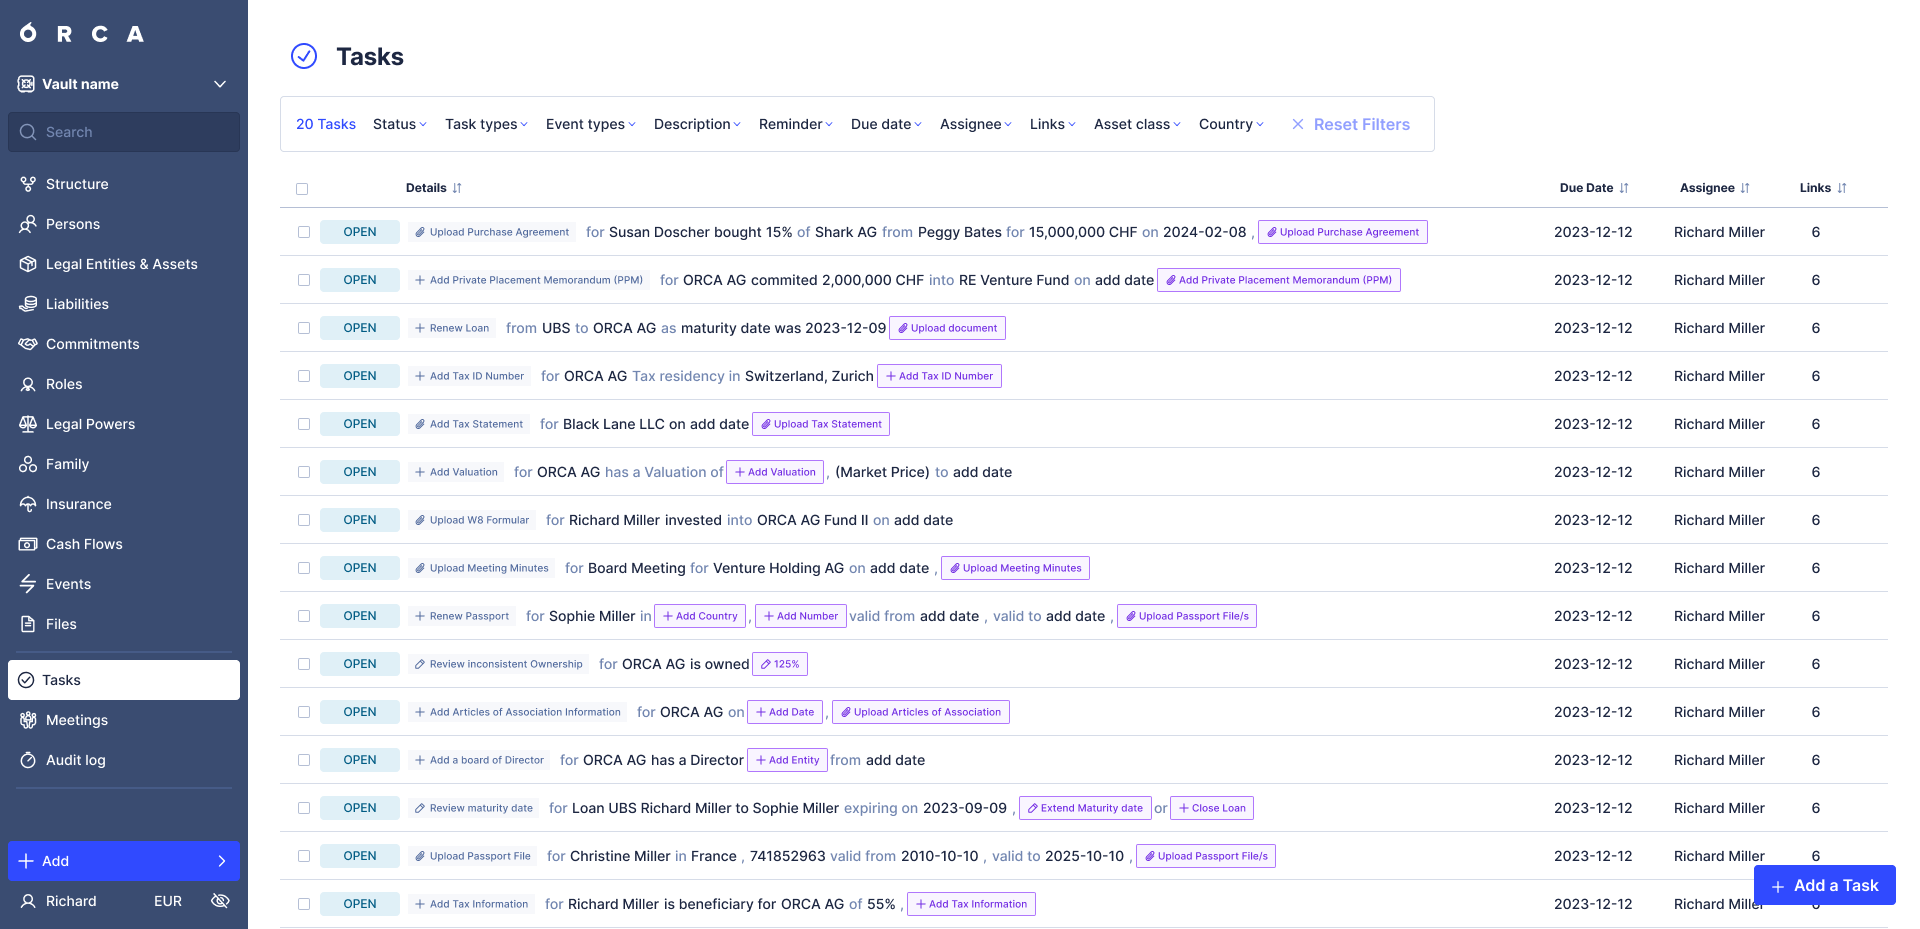Tick the Review inconsistent Ownership row checkbox
This screenshot has height=929, width=1920.
pos(304,664)
